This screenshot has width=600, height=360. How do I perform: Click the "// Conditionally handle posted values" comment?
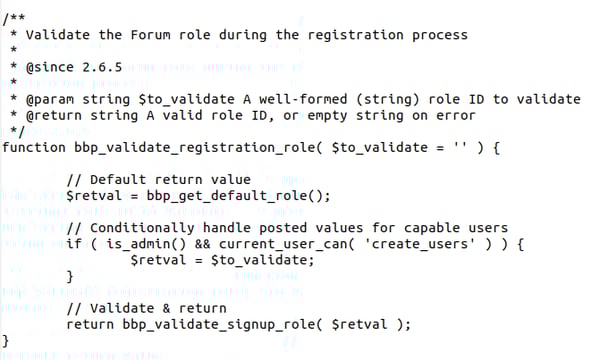point(287,228)
